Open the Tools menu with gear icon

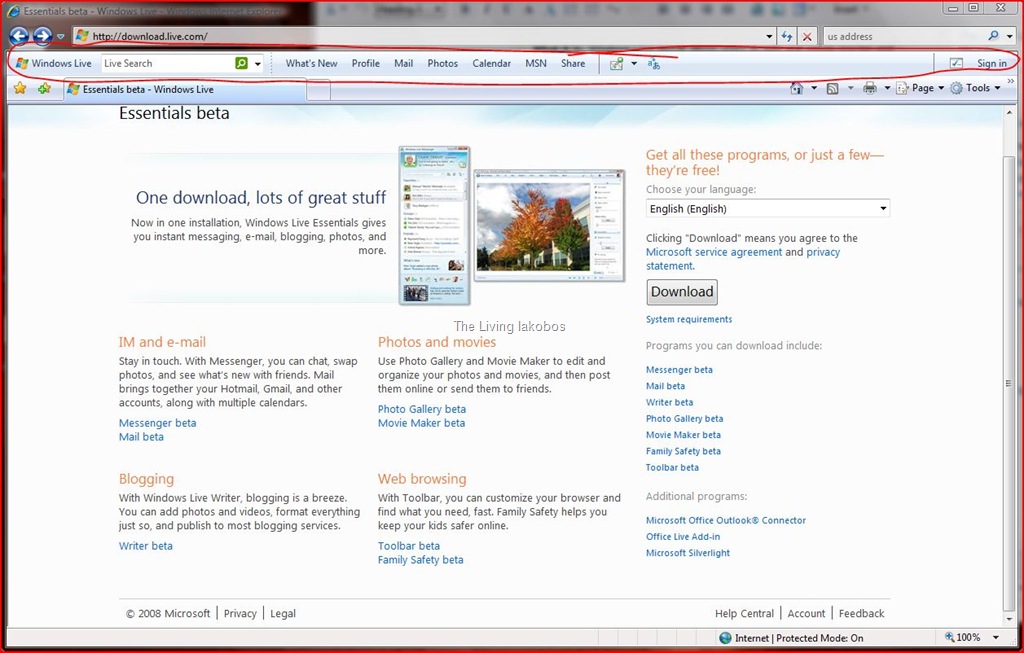tap(975, 88)
